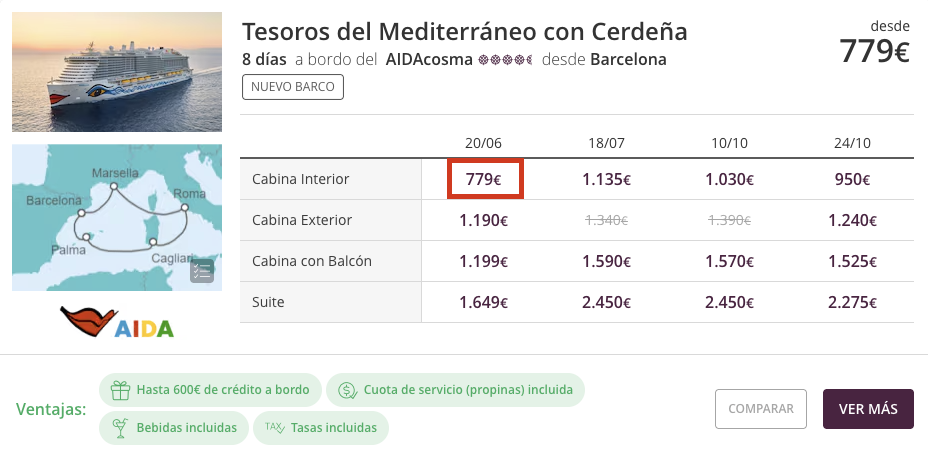Image resolution: width=928 pixels, height=460 pixels.
Task: Click the Bebidas incluidas advantage badge
Action: (x=173, y=427)
